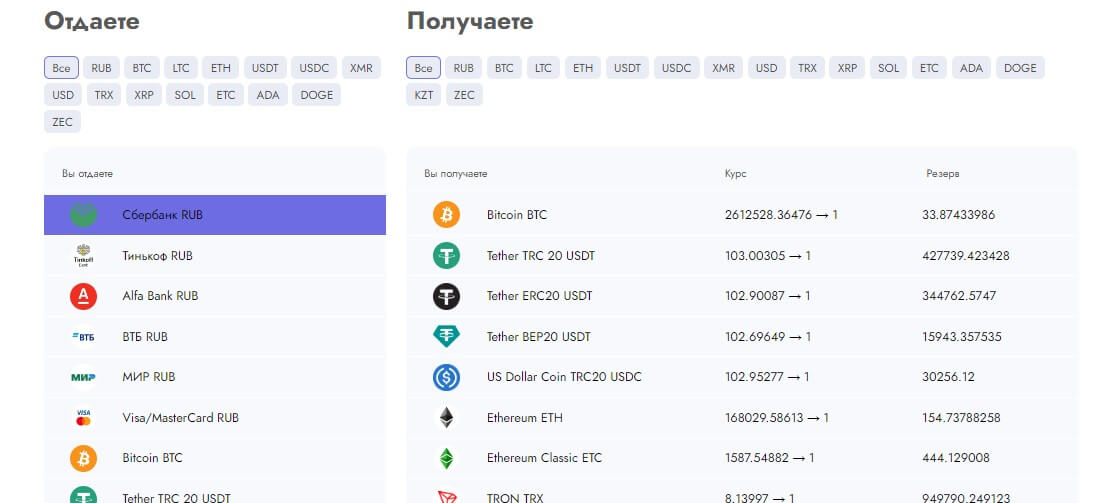Click the Tinkoff bank logo icon
1093x503 pixels.
pyautogui.click(x=83, y=256)
